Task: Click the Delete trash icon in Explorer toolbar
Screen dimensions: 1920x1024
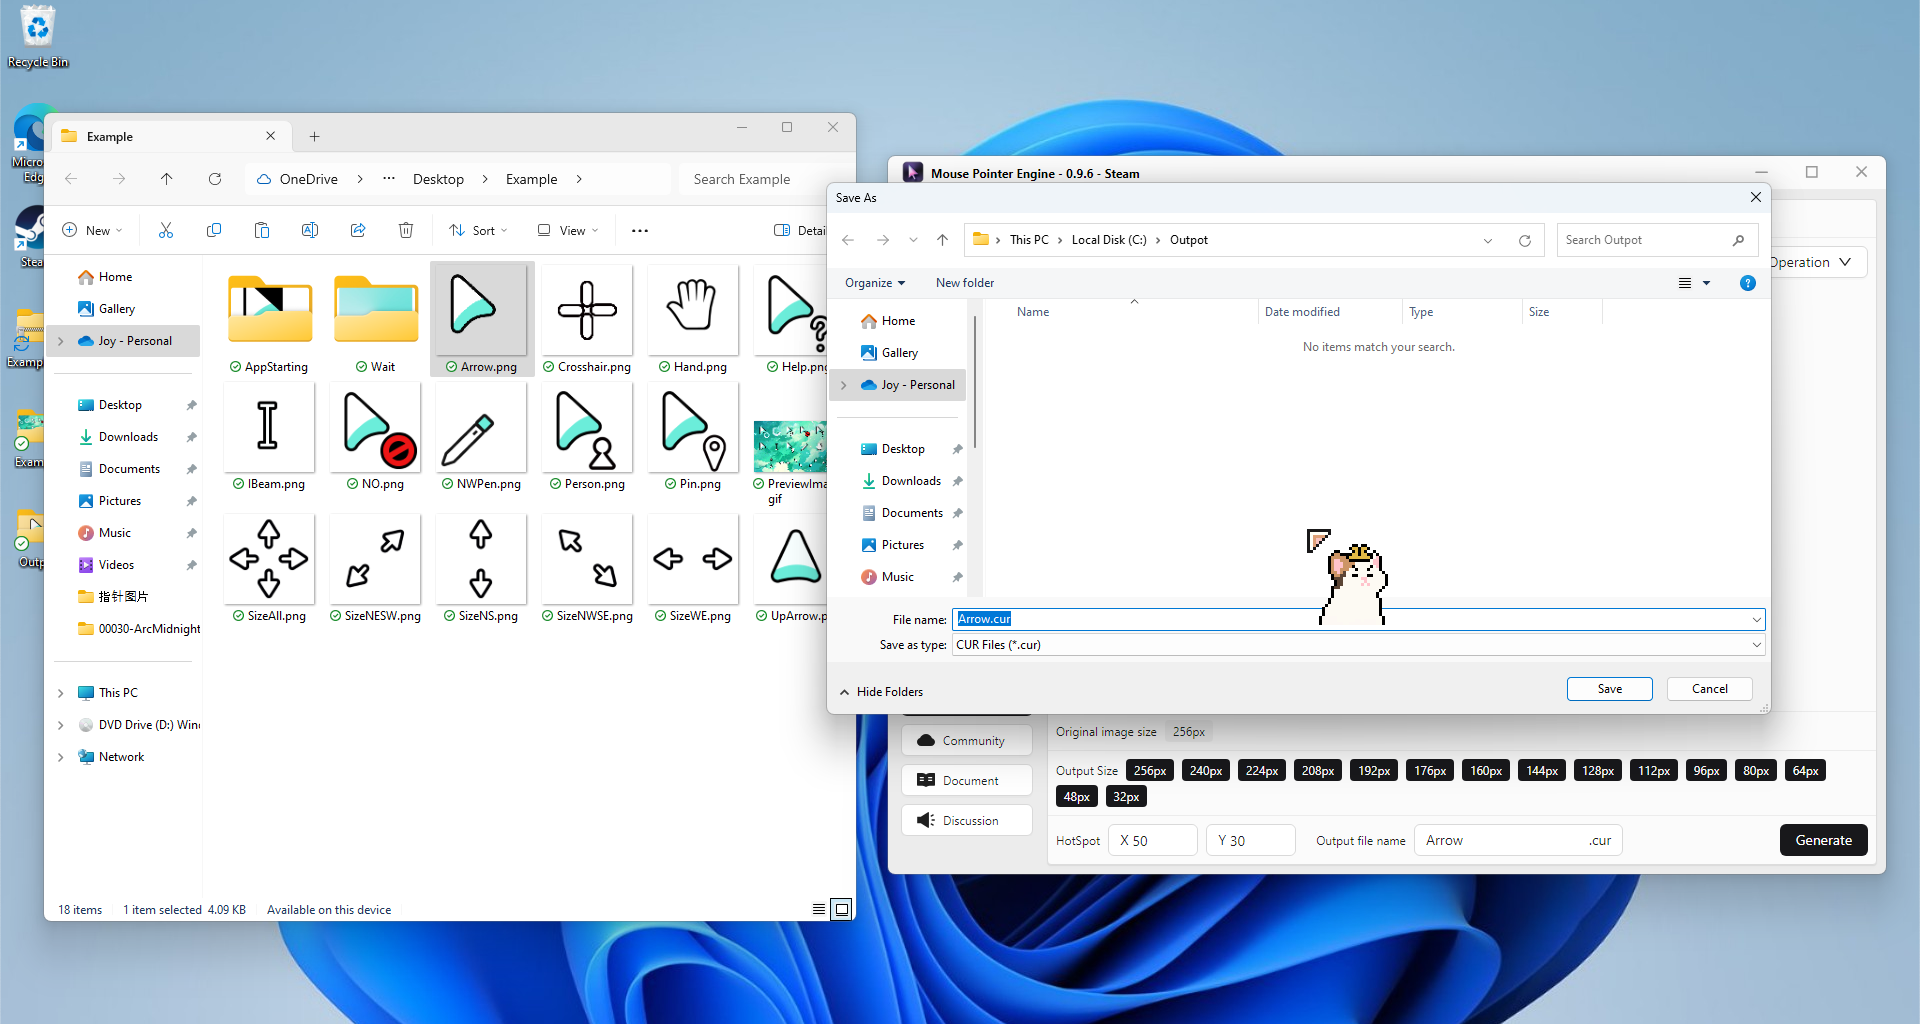Action: click(x=406, y=231)
